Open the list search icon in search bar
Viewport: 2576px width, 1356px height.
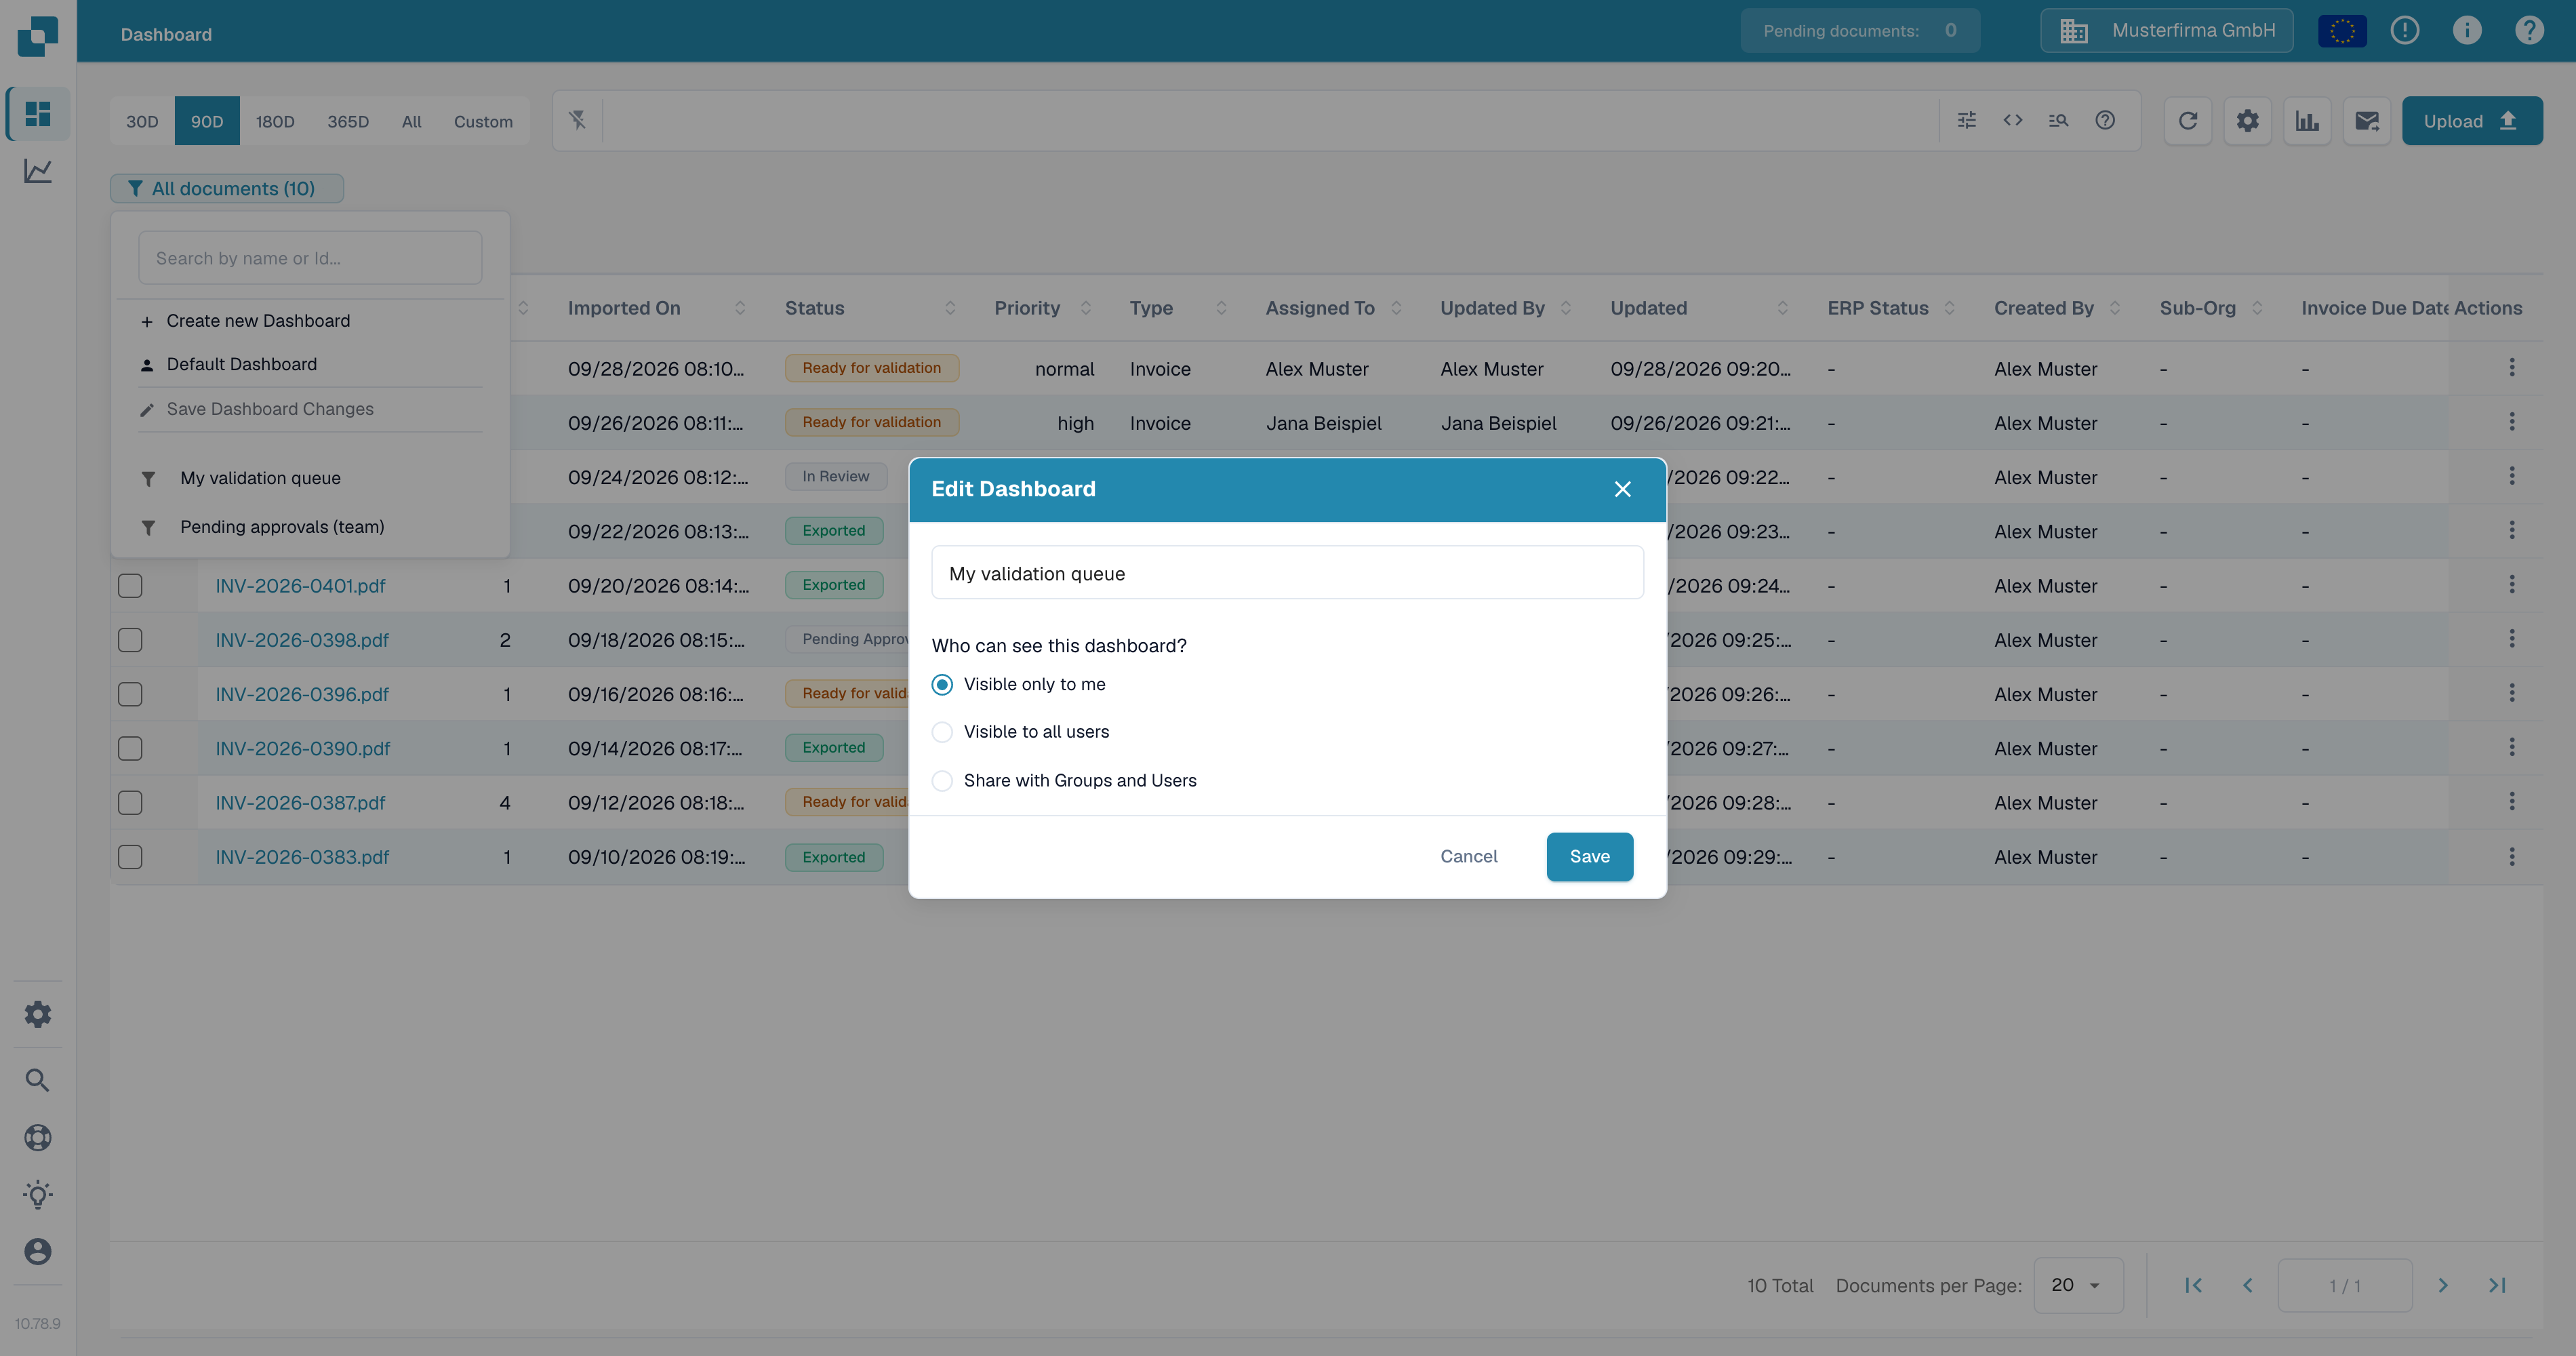pyautogui.click(x=2058, y=120)
